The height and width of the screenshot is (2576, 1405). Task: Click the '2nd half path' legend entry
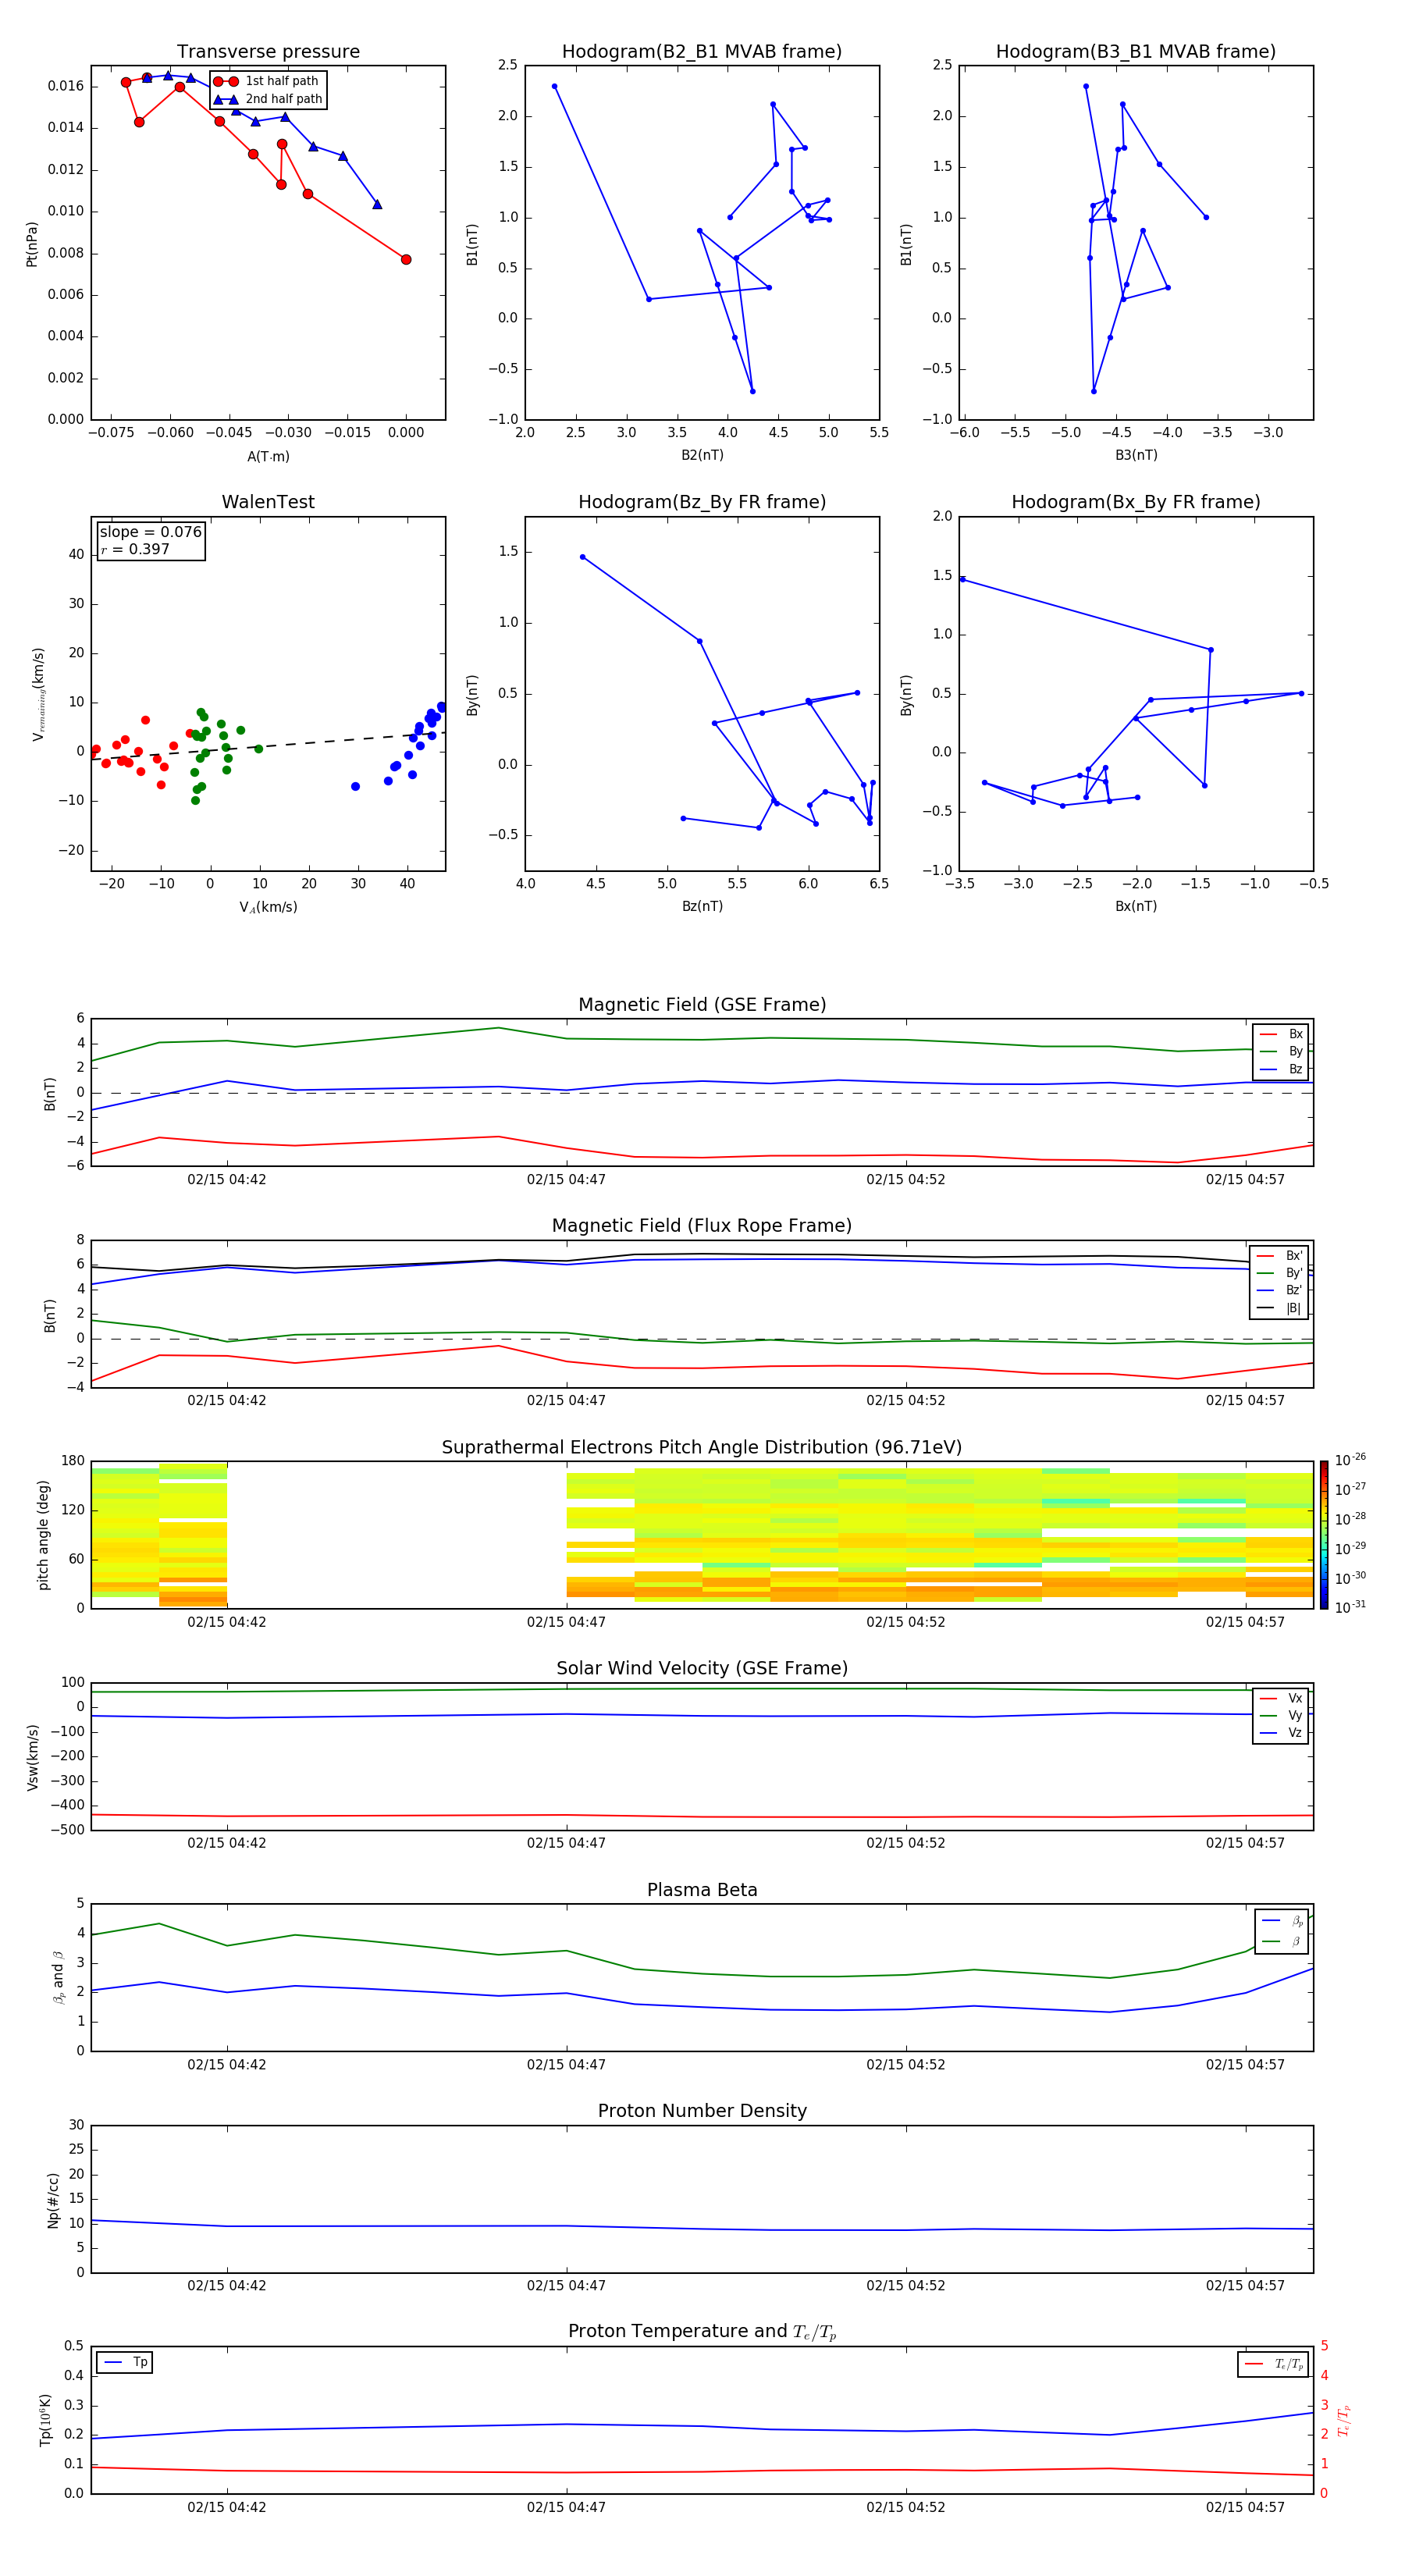click(268, 99)
